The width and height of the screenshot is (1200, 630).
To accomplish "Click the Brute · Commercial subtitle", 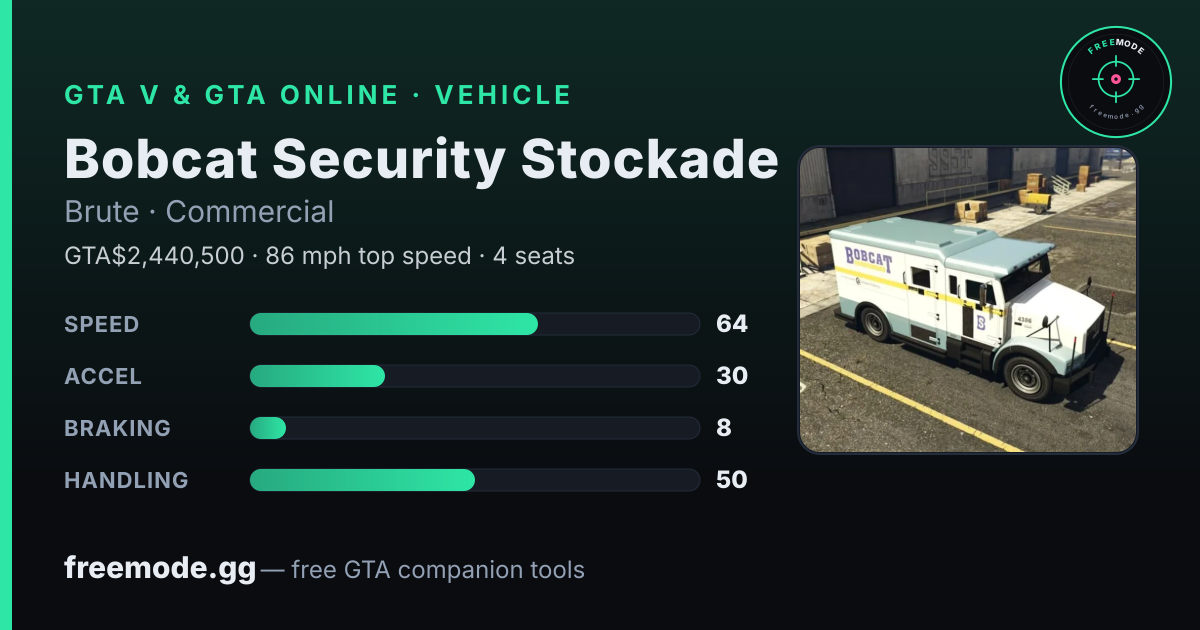I will pos(199,212).
